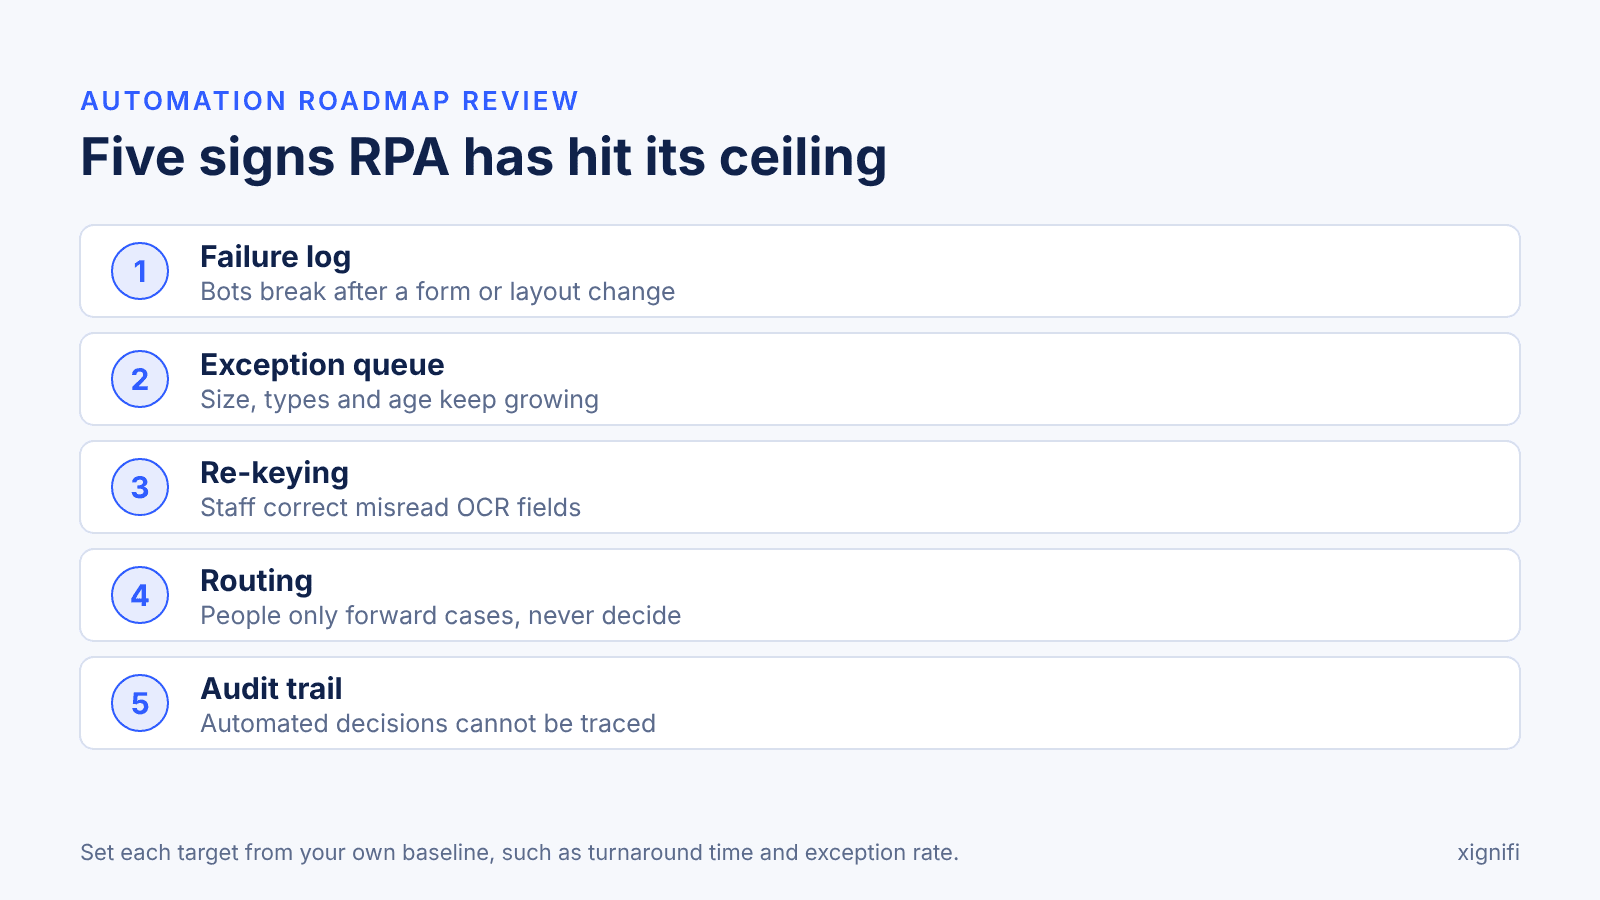Click 'Bots break after a form or layout change'
Screen dimensions: 1600x900
tap(438, 292)
